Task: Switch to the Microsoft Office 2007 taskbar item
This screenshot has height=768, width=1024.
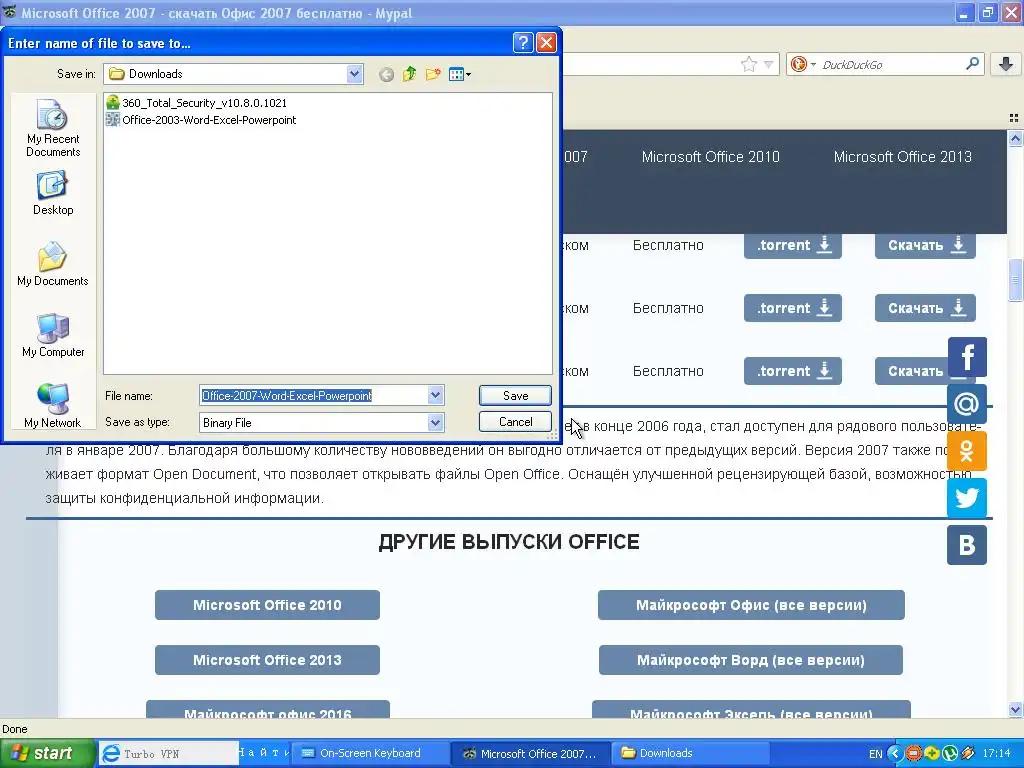Action: click(530, 754)
